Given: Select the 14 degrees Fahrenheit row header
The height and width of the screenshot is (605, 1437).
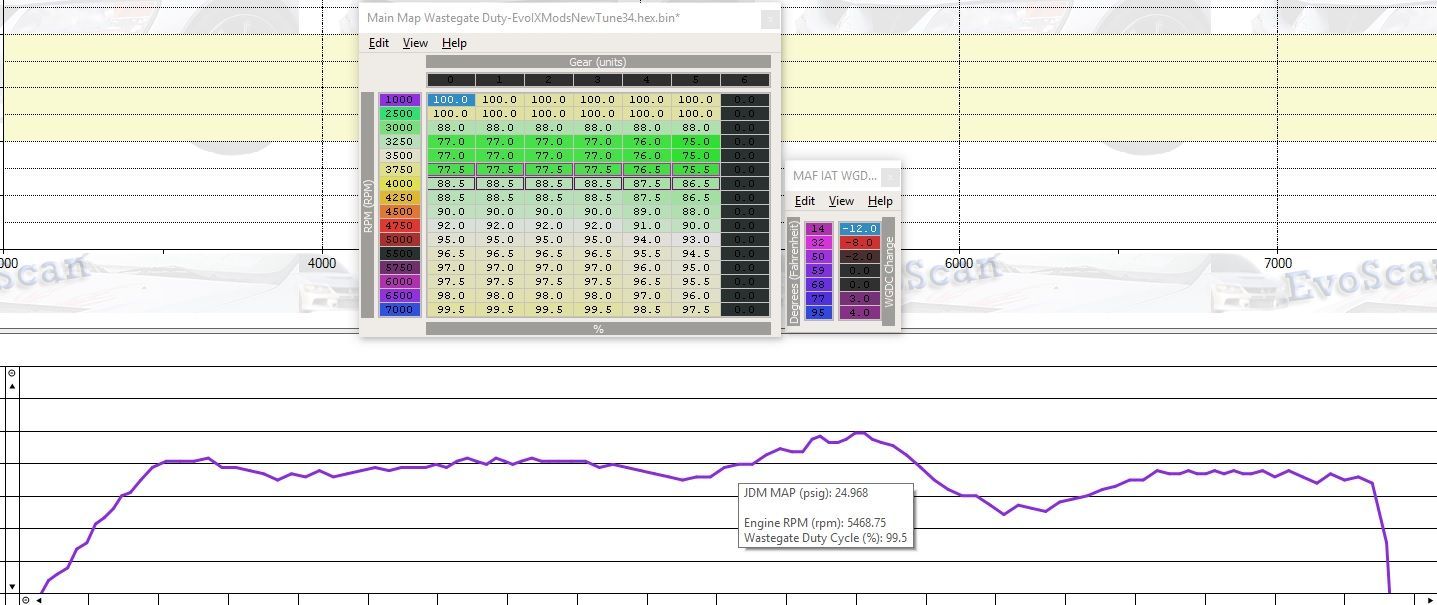Looking at the screenshot, I should click(818, 229).
